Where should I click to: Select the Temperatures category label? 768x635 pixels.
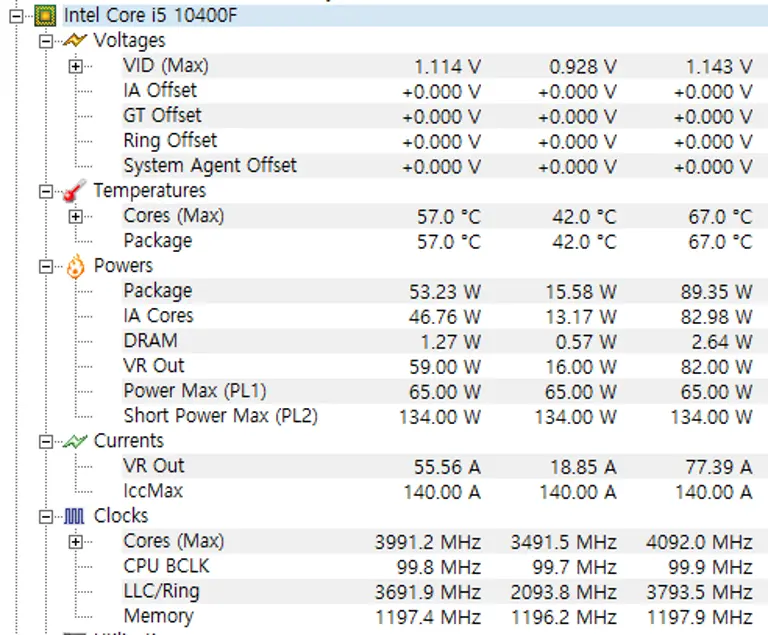tap(149, 191)
